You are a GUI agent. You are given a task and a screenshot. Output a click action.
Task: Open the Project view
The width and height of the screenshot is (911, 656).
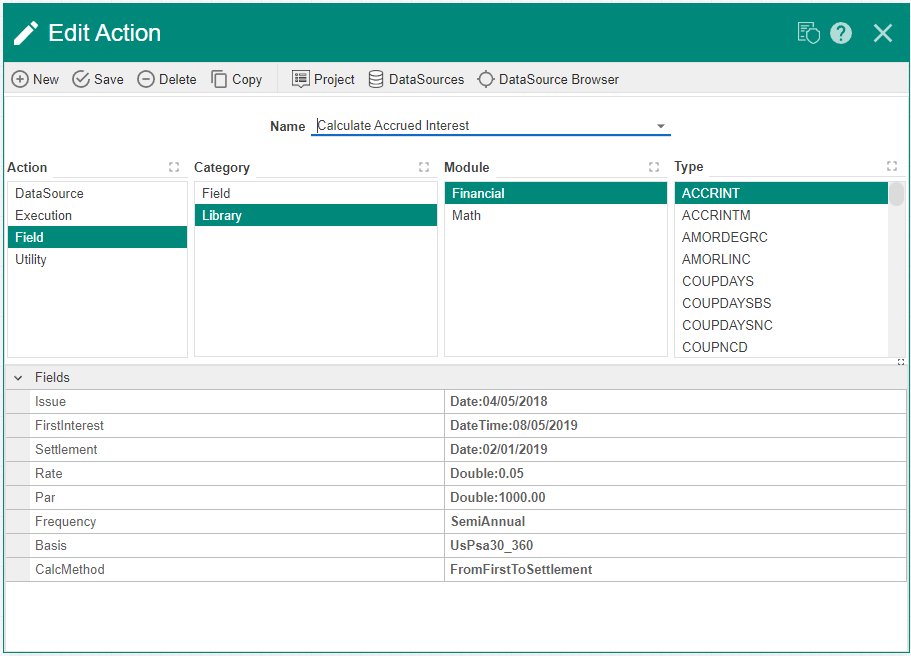pos(323,79)
